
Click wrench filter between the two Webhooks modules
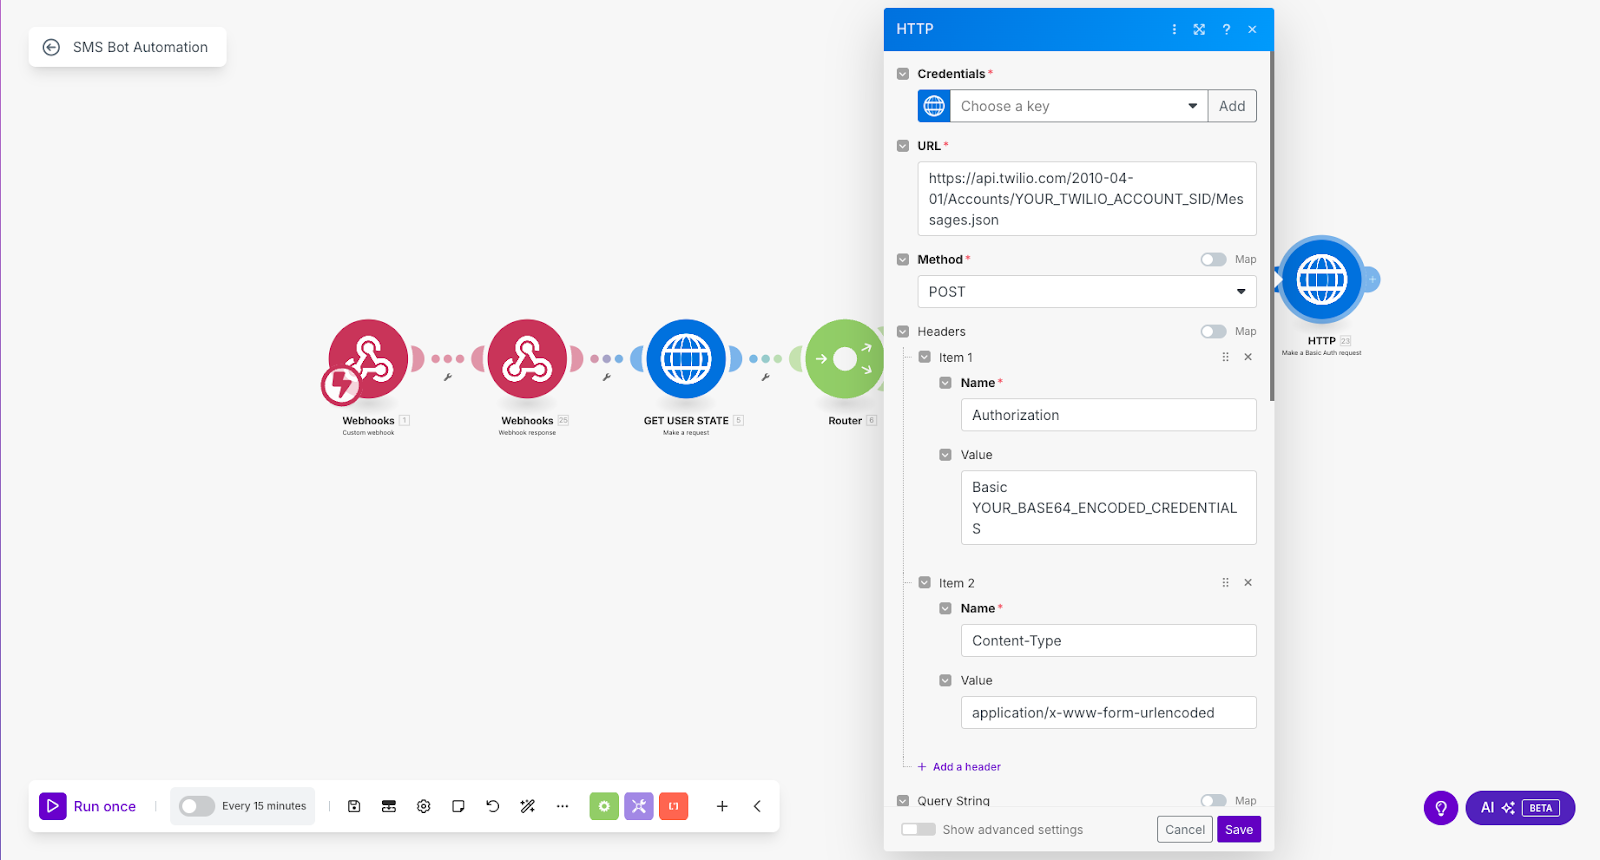(x=448, y=377)
